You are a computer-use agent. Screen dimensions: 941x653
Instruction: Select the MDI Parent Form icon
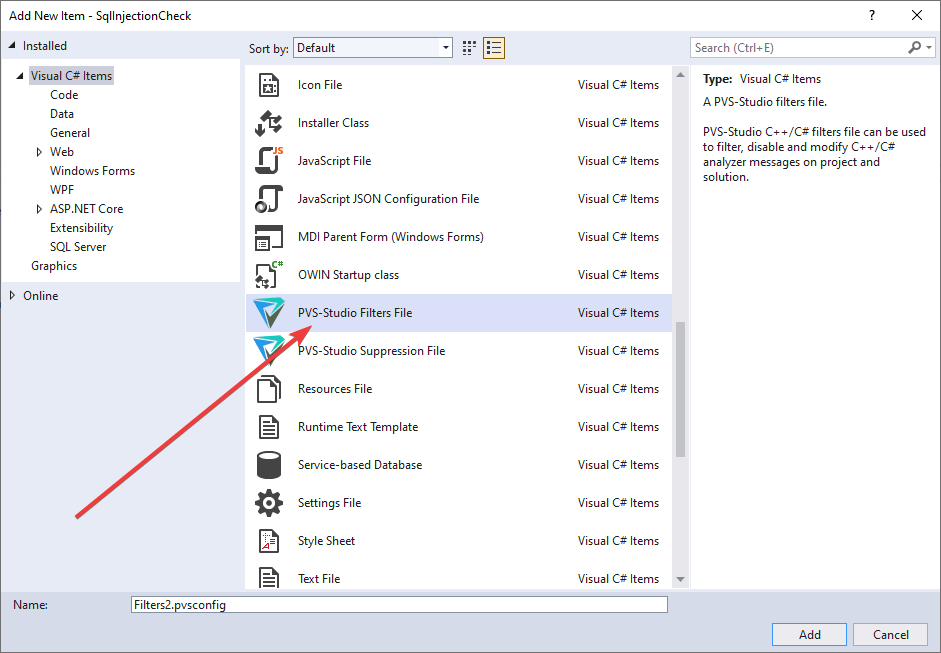pyautogui.click(x=269, y=236)
